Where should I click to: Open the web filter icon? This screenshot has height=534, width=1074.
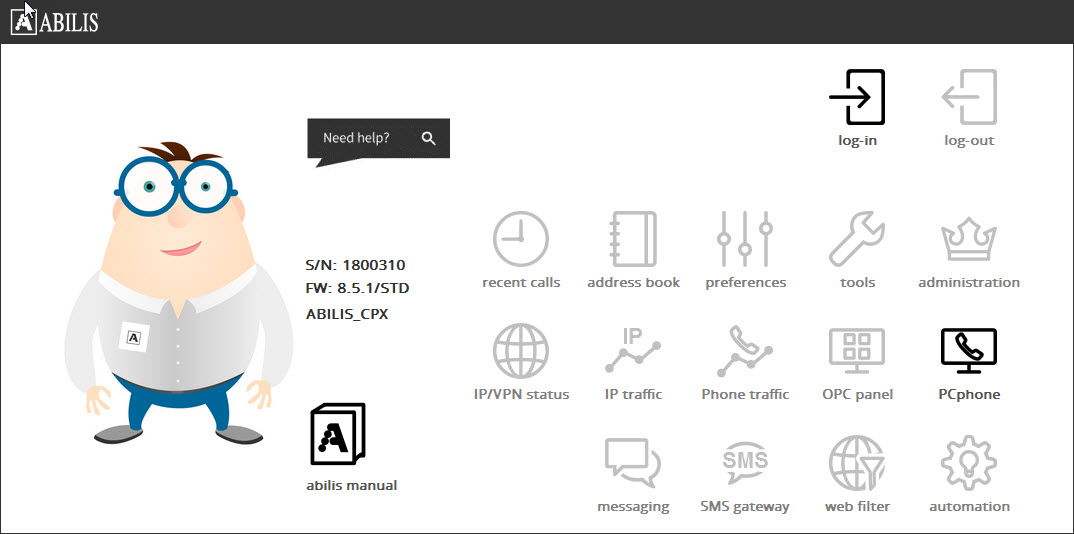click(857, 463)
